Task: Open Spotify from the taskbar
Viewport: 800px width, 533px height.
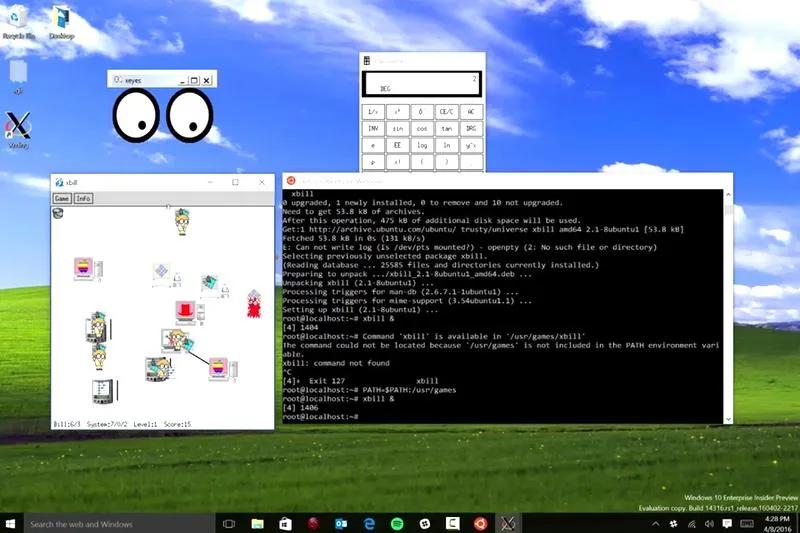Action: tap(397, 524)
